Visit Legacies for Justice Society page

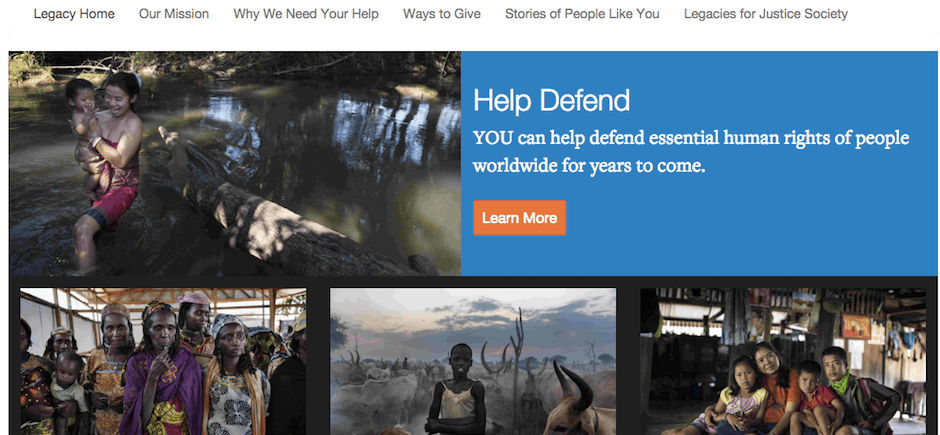(766, 13)
